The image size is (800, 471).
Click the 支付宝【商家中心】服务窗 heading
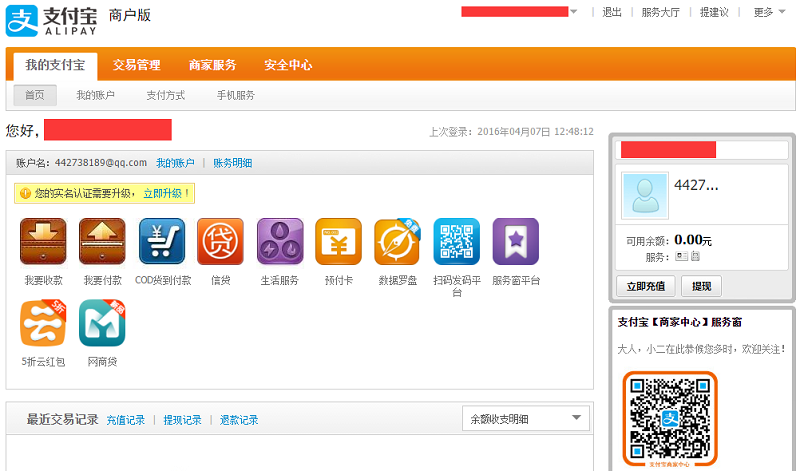point(680,322)
